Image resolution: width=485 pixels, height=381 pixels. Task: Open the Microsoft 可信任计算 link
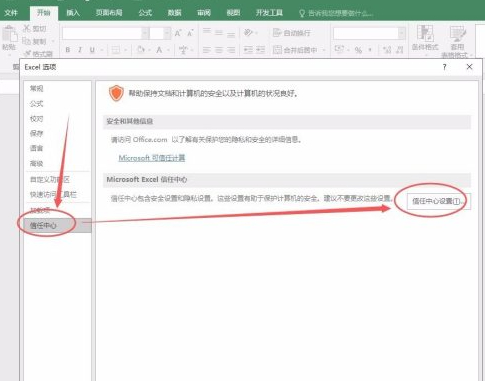[152, 158]
